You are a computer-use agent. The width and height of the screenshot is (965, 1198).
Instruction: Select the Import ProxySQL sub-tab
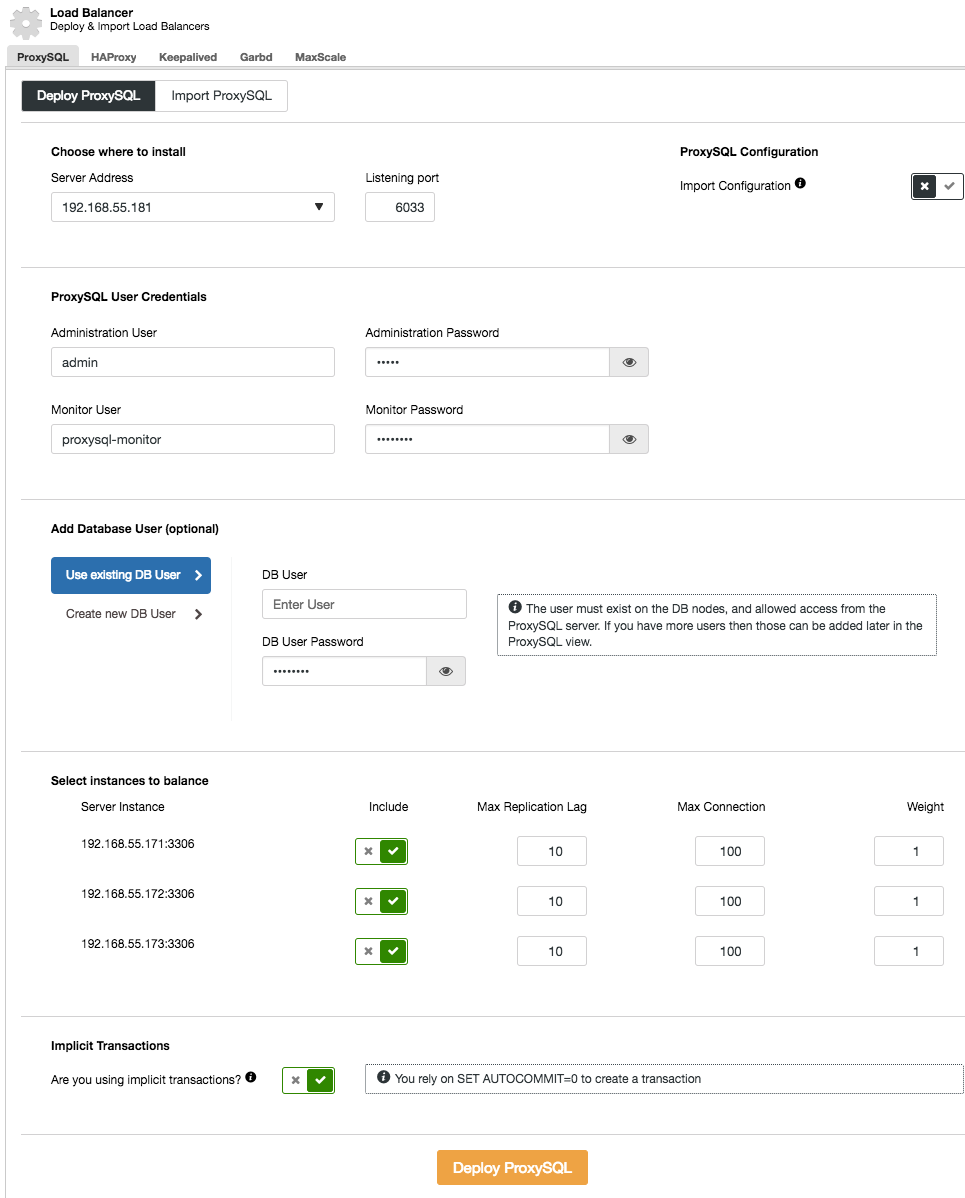[x=222, y=96]
